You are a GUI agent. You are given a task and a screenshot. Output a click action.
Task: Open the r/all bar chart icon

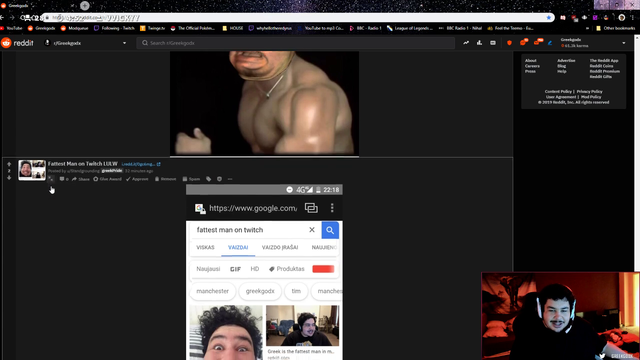479,43
